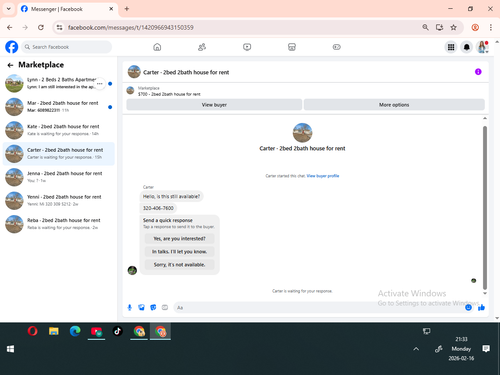Open the zoom magnifier icon in address bar
The image size is (500, 375).
[x=425, y=27]
